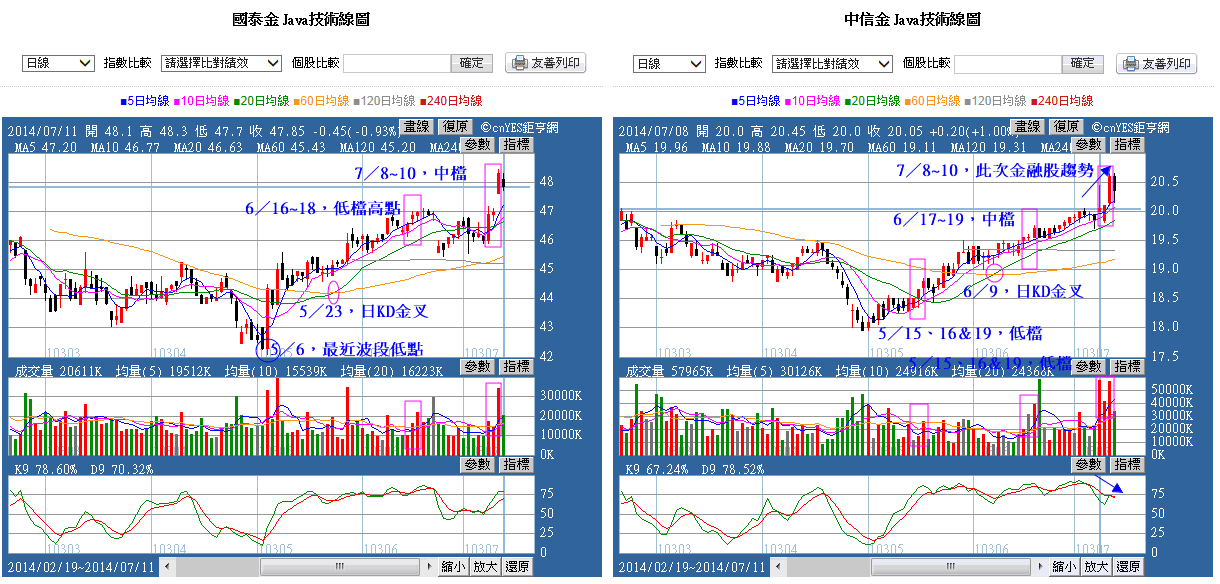The height and width of the screenshot is (584, 1220).
Task: Open 參數 for 國泰金 KD panel
Action: (x=477, y=465)
